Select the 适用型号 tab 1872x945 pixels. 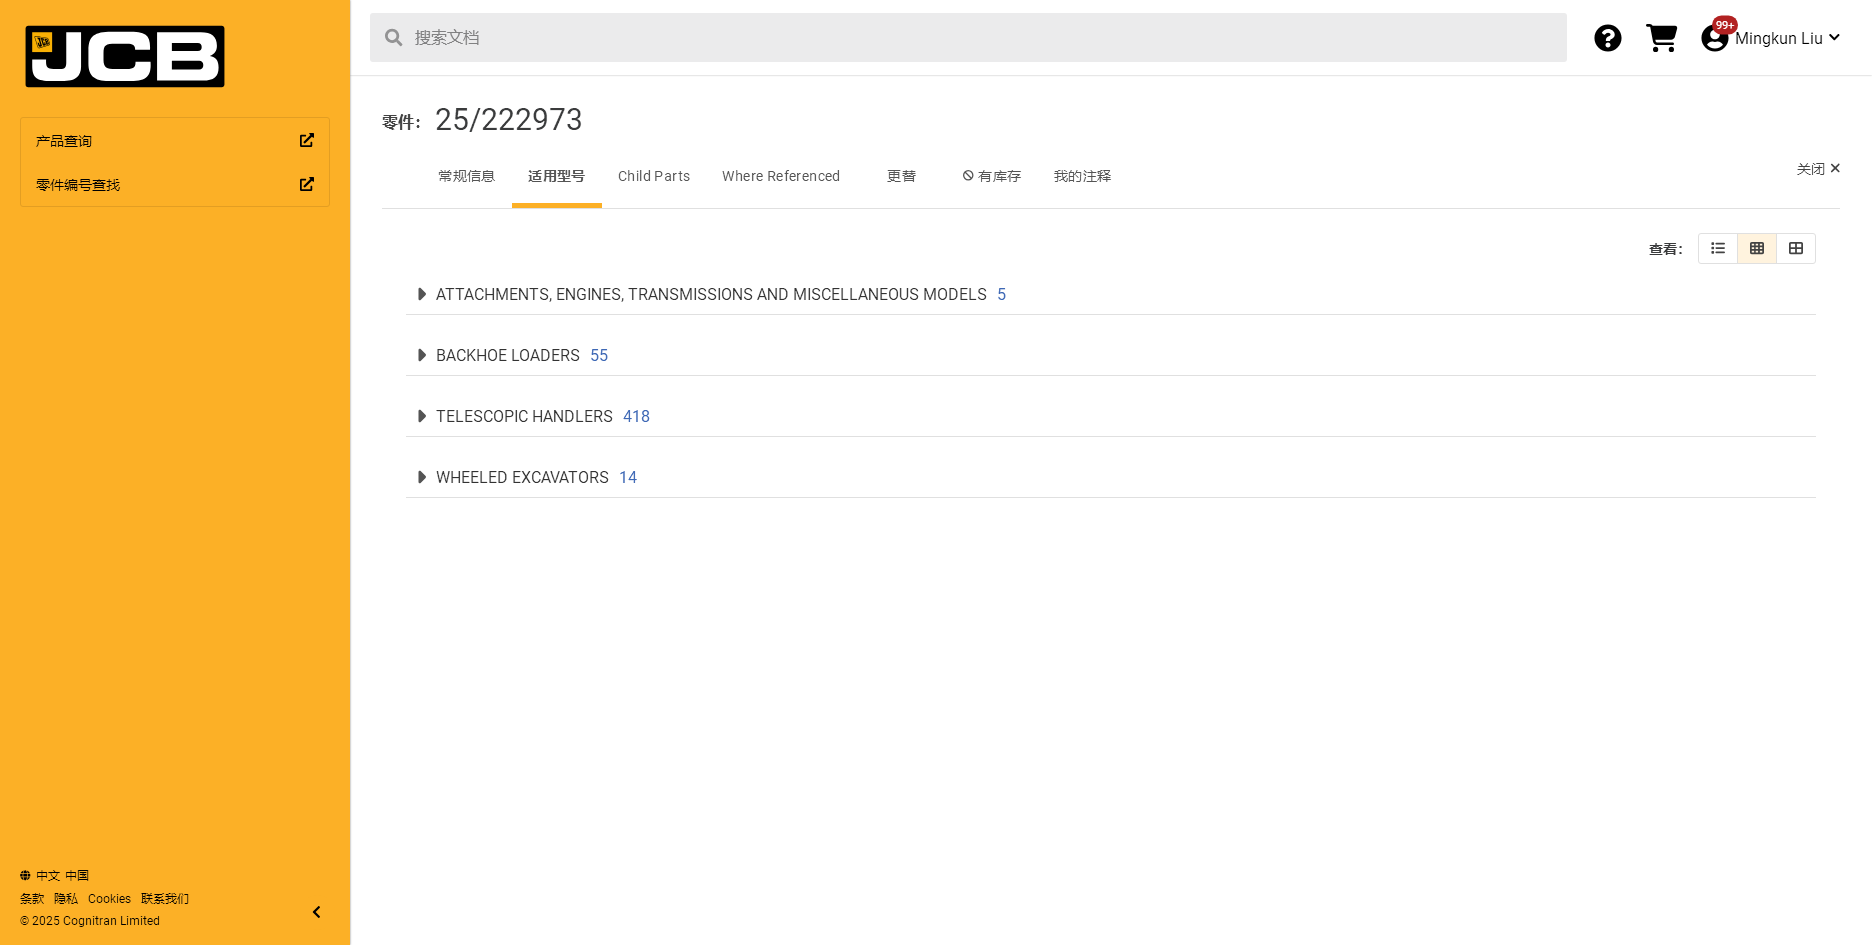[x=556, y=176]
